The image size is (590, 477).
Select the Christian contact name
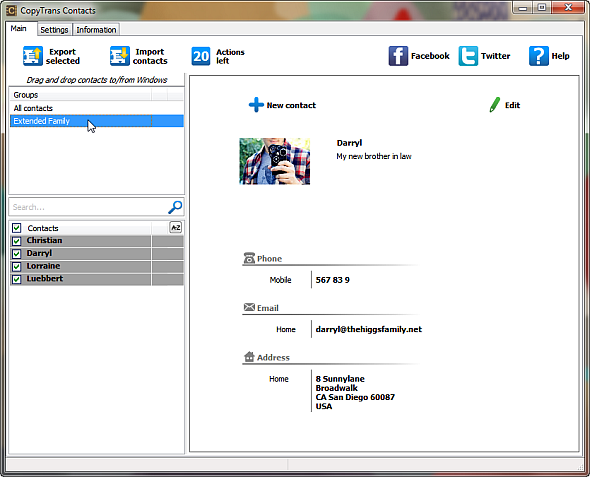coord(44,240)
